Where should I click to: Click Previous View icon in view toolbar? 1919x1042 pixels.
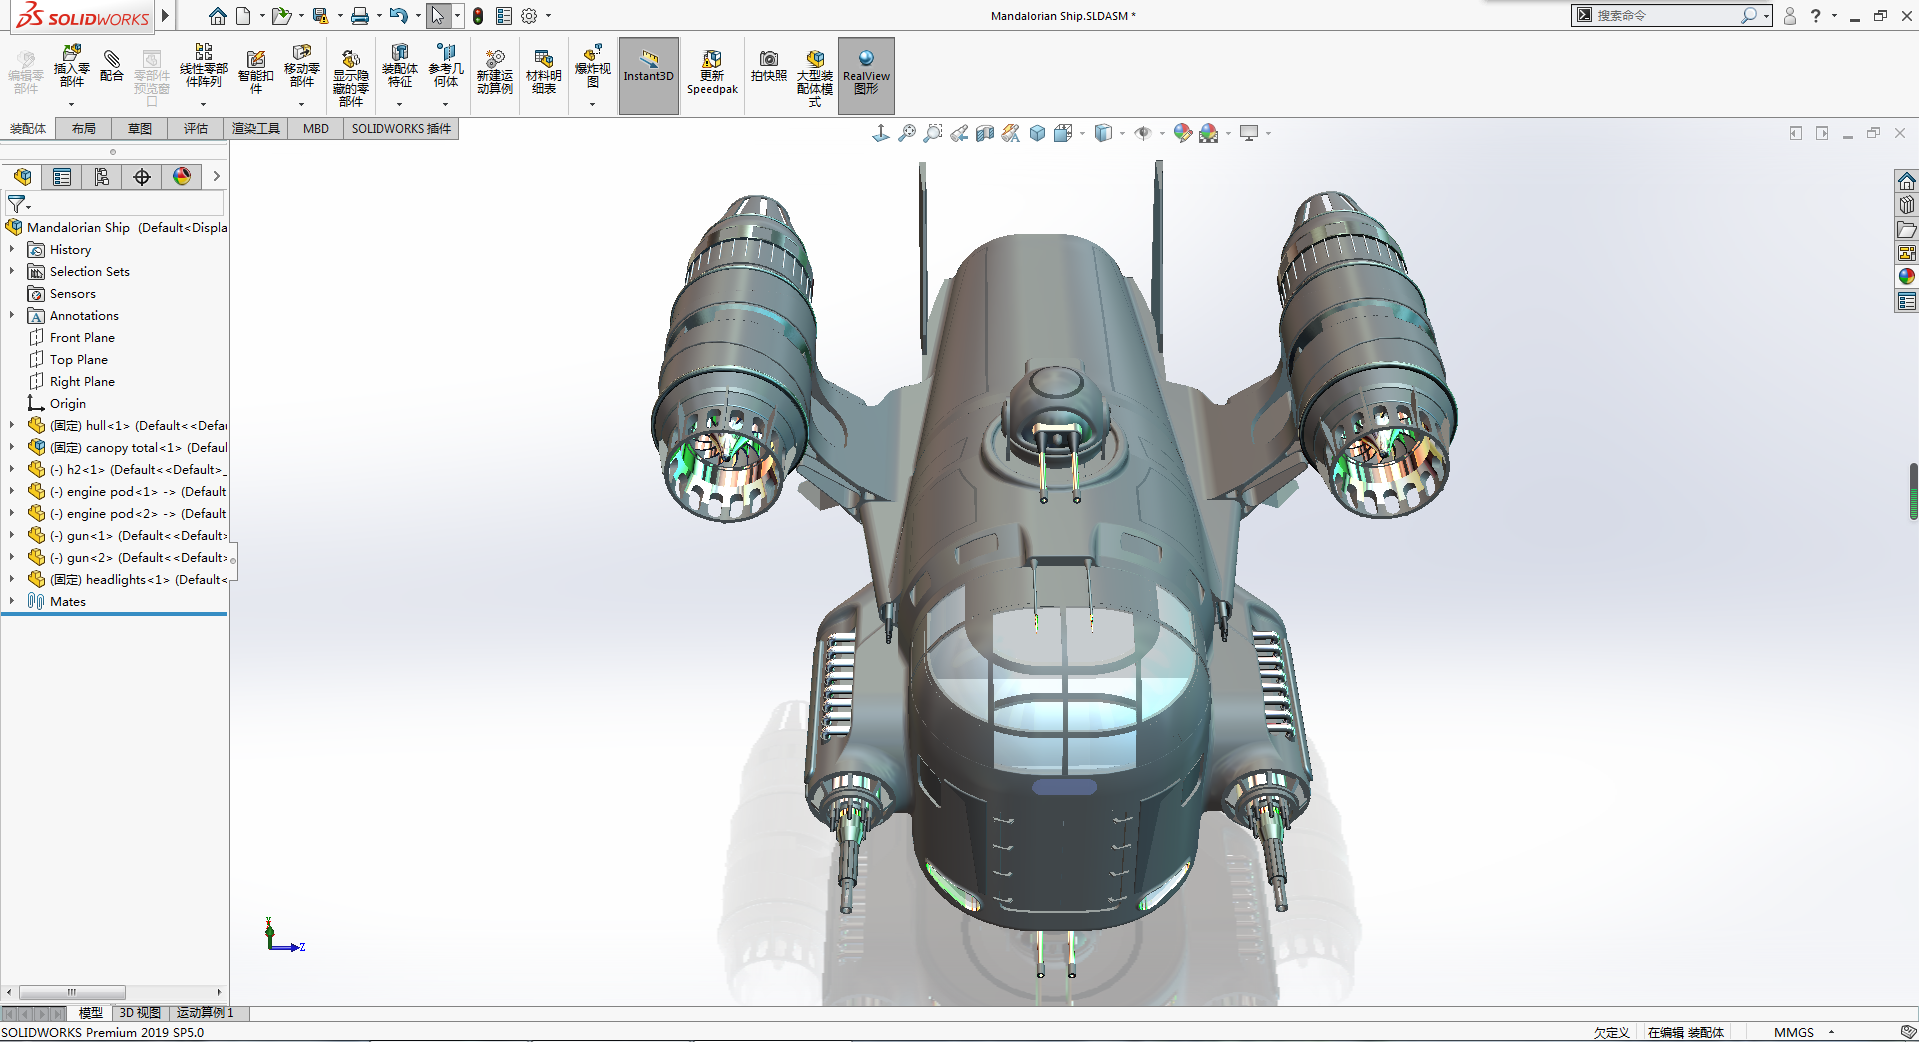point(959,133)
